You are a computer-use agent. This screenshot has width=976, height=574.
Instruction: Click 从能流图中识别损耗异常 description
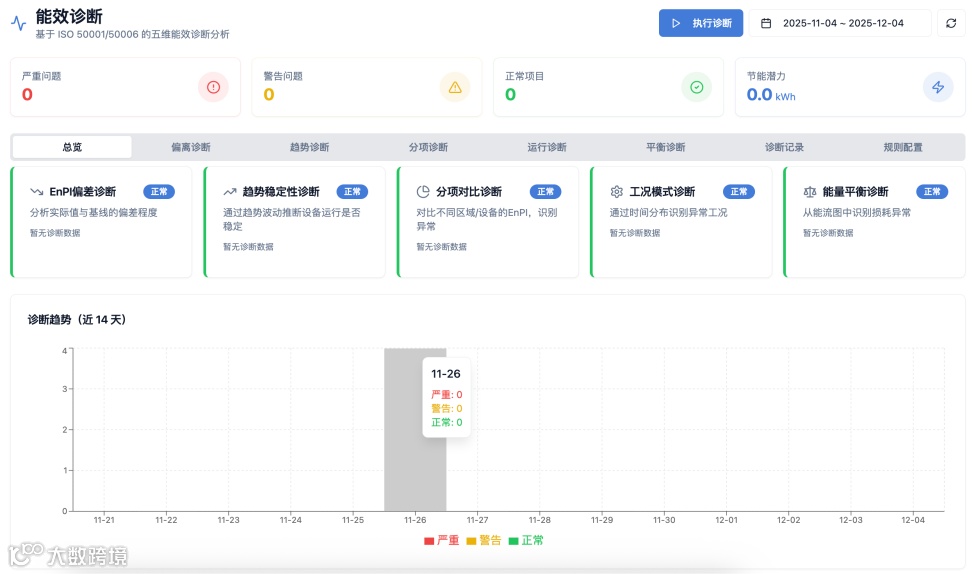pyautogui.click(x=856, y=212)
